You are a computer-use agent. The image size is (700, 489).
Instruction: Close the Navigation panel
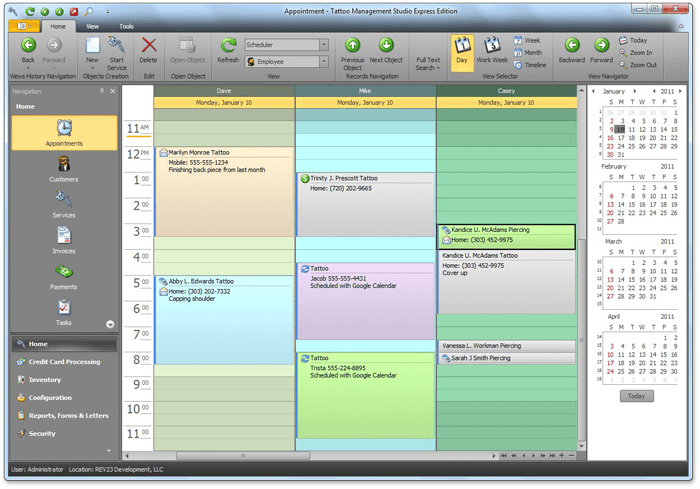[112, 91]
